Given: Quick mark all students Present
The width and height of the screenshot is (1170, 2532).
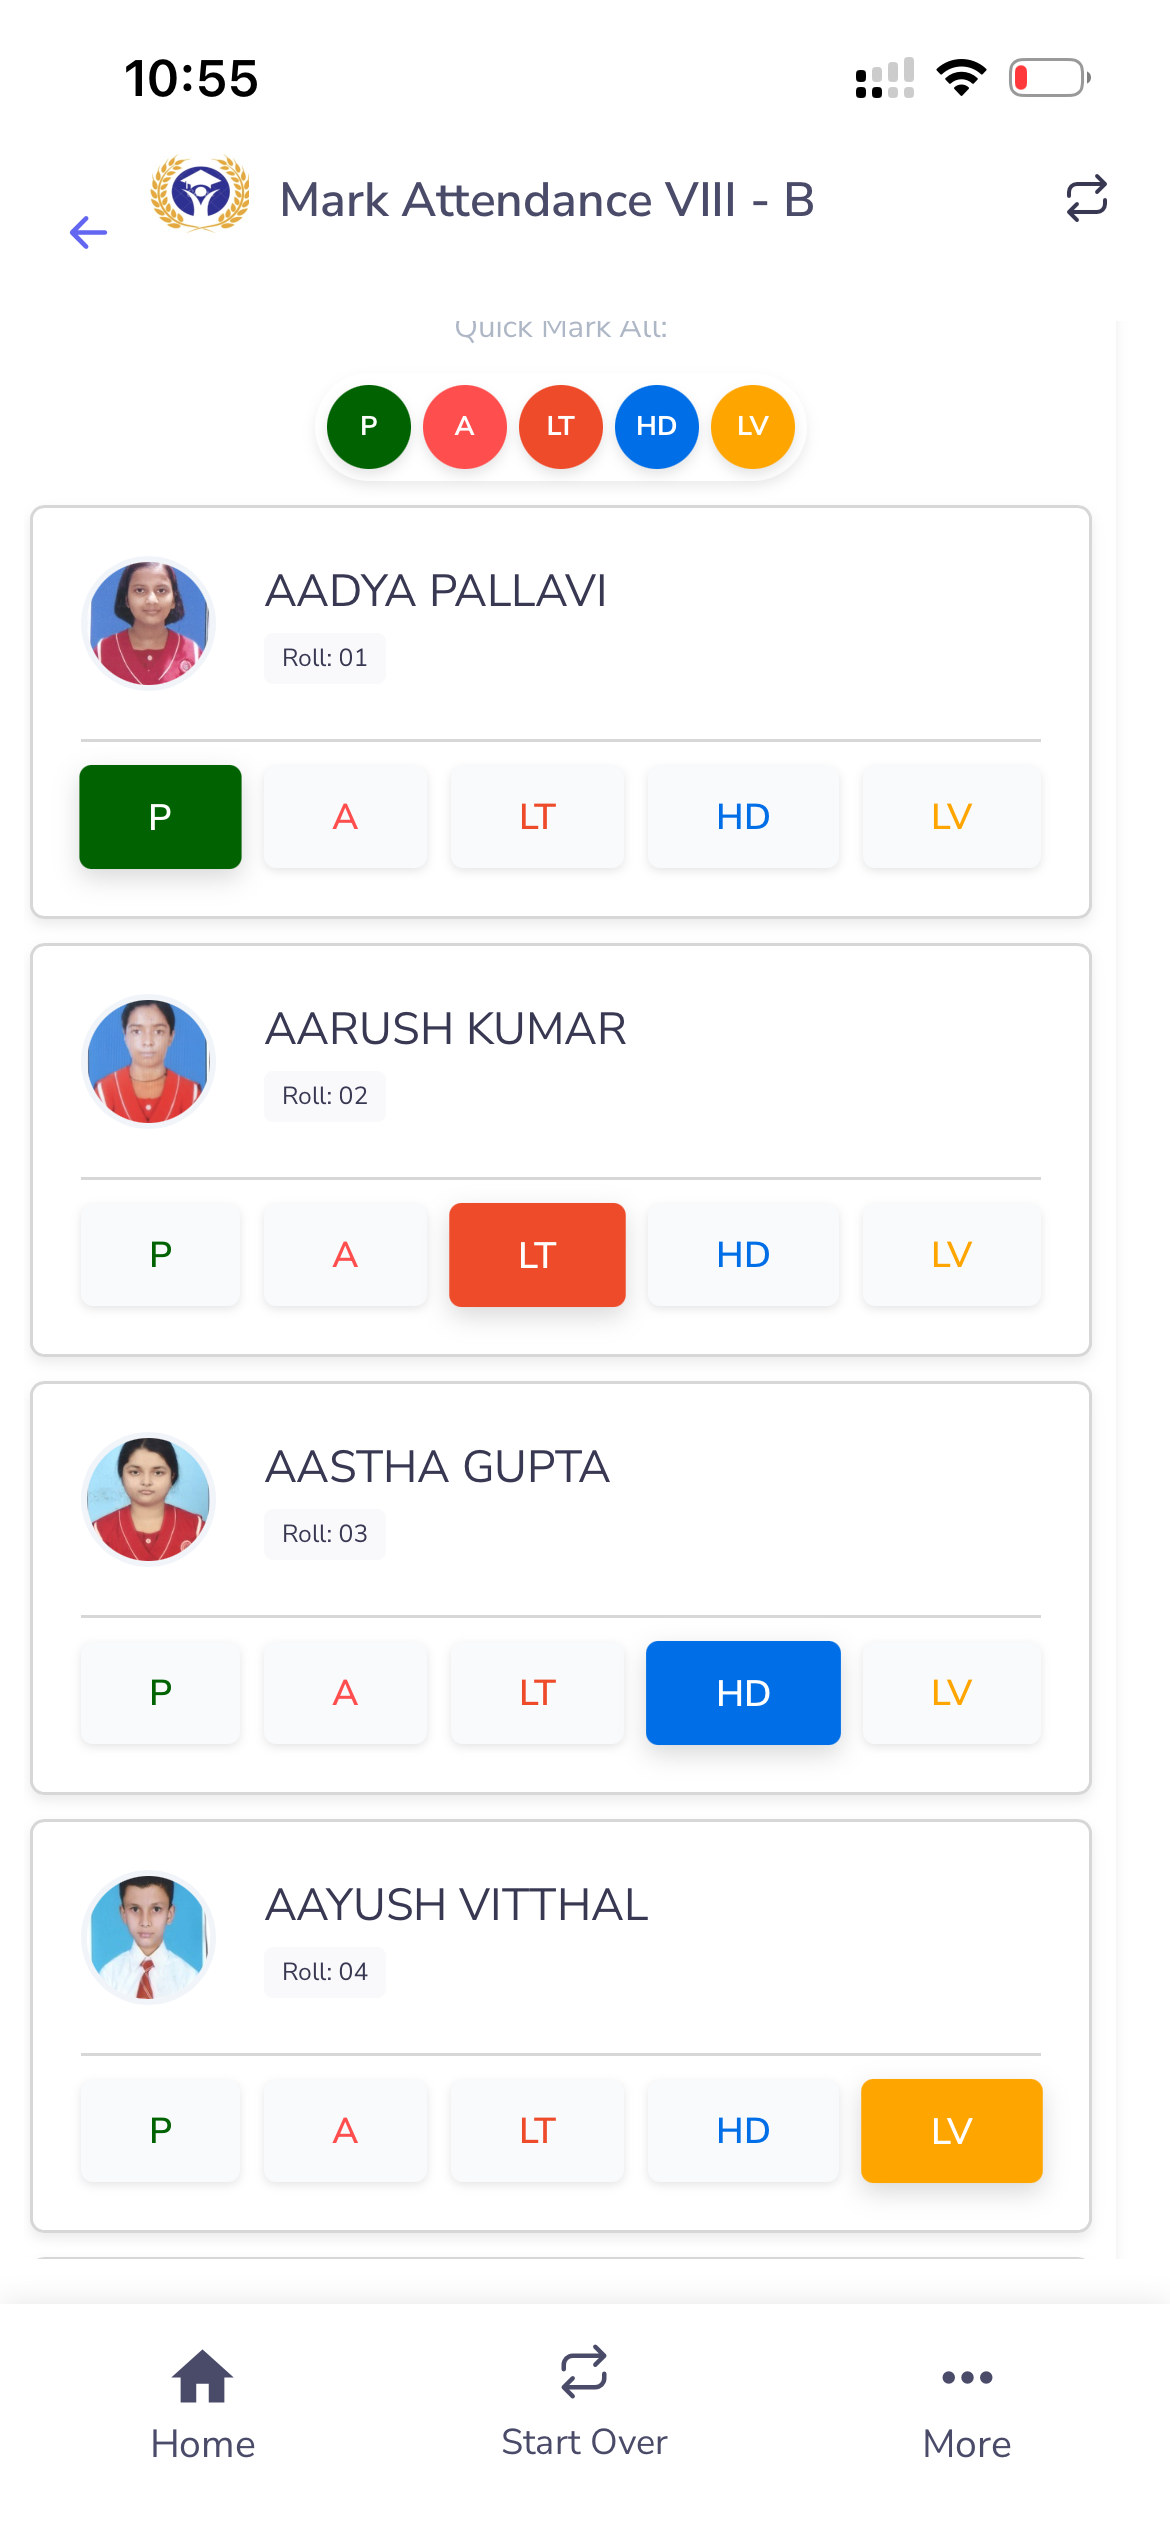Looking at the screenshot, I should (369, 427).
